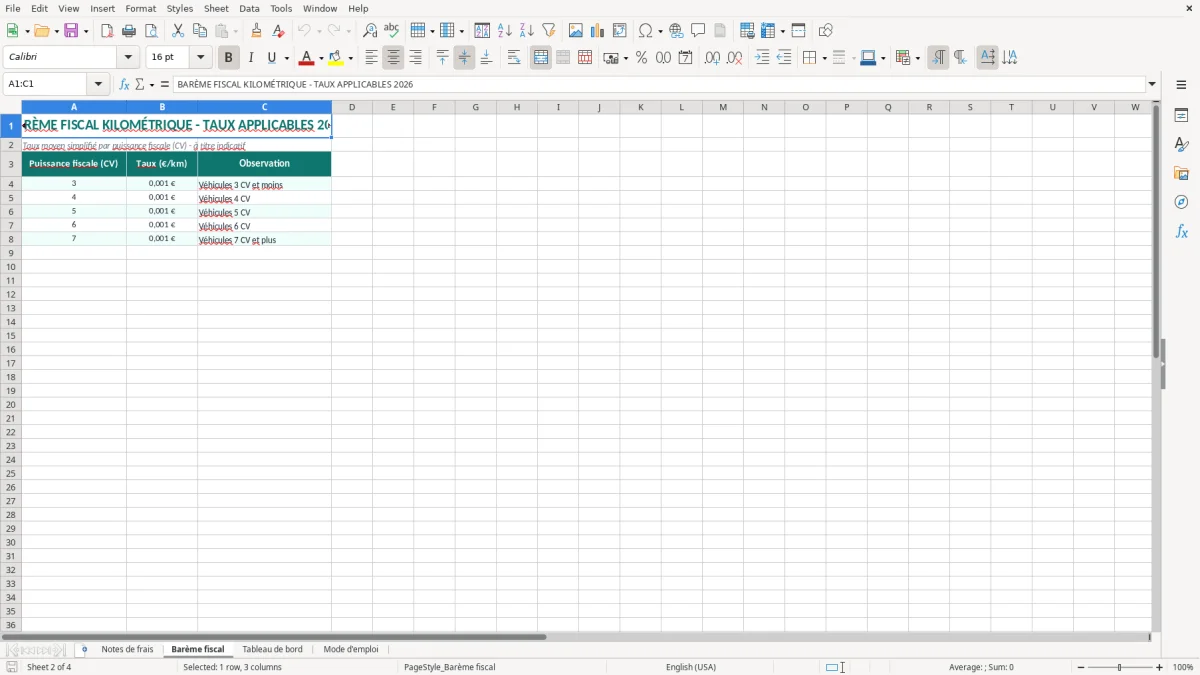This screenshot has height=675, width=1200.
Task: Open the Paste options dropdown arrow
Action: pyautogui.click(x=236, y=32)
